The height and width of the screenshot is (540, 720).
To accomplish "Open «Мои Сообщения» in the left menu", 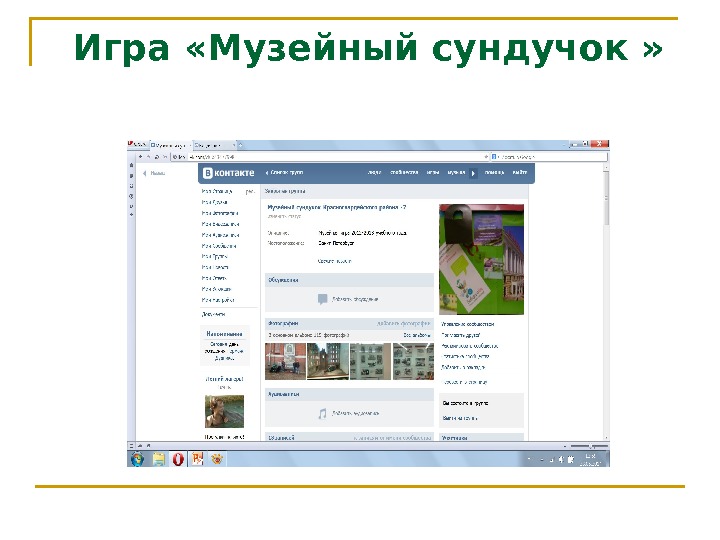I will [219, 246].
